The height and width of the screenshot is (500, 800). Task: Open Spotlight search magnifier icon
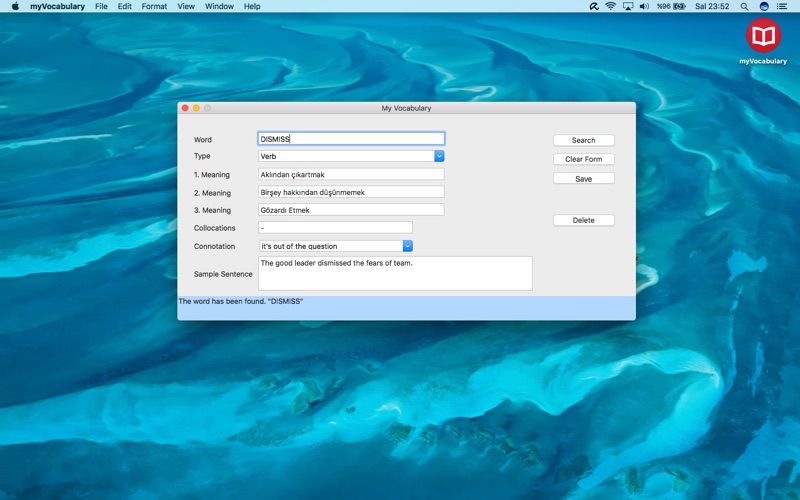point(745,6)
